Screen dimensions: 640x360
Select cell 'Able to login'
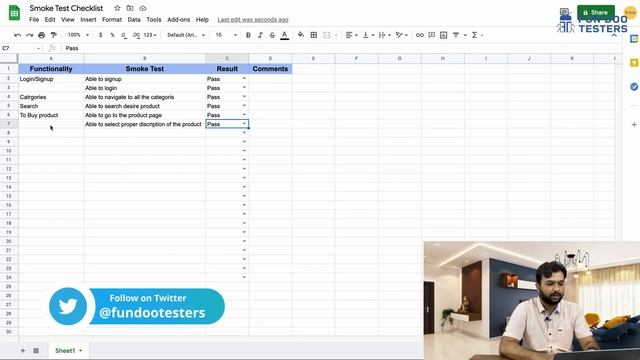(x=144, y=88)
